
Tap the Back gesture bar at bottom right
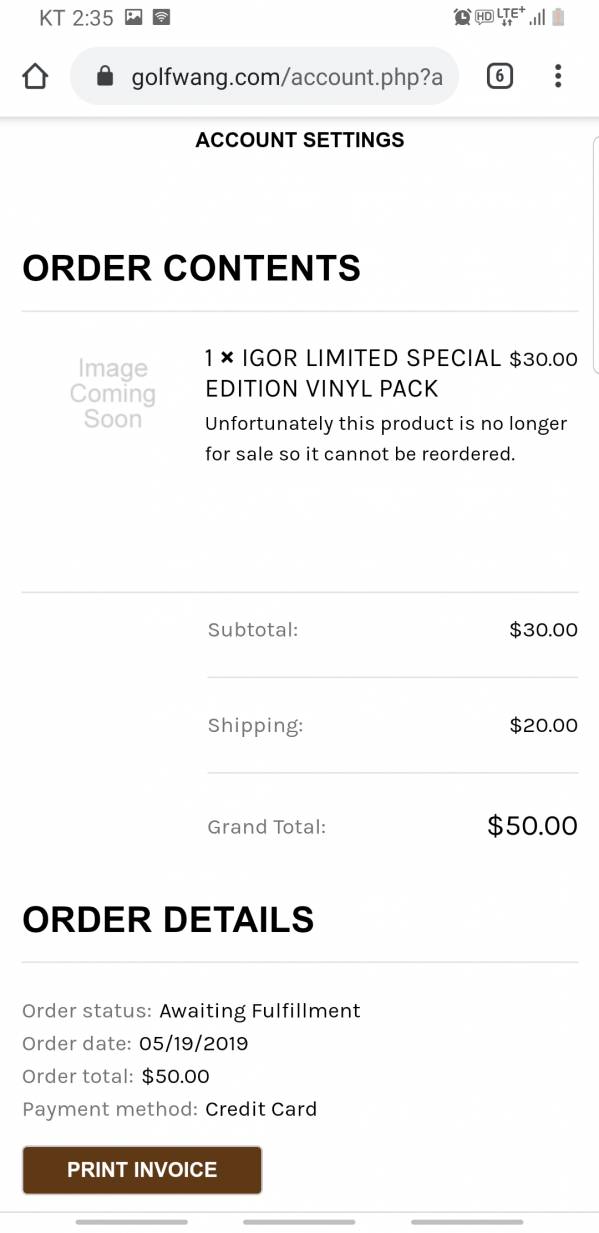tap(465, 1221)
